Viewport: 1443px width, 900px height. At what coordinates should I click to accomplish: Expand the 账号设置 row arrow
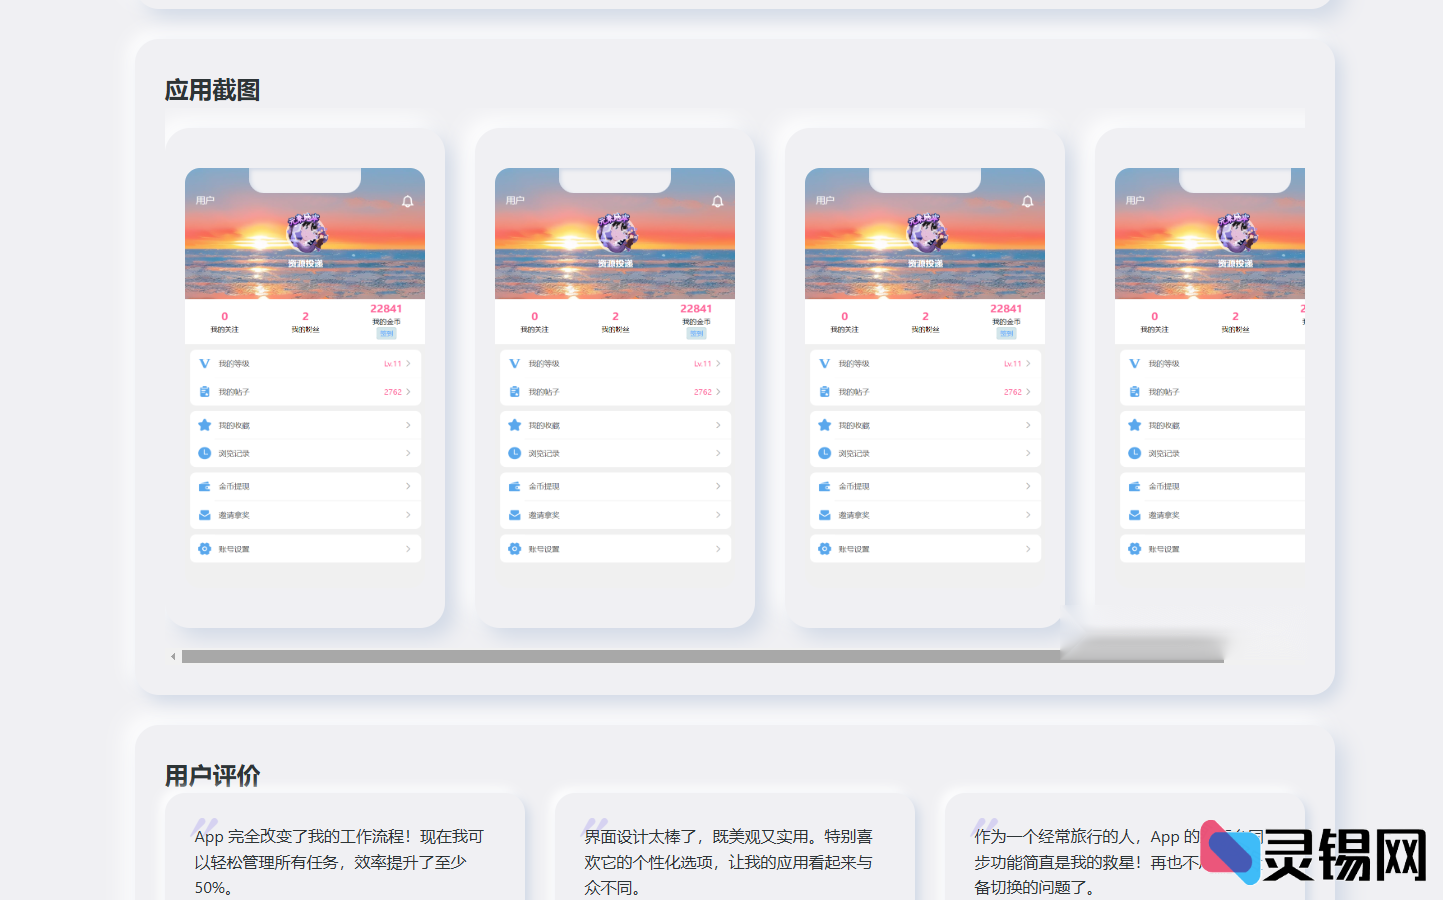pos(409,548)
